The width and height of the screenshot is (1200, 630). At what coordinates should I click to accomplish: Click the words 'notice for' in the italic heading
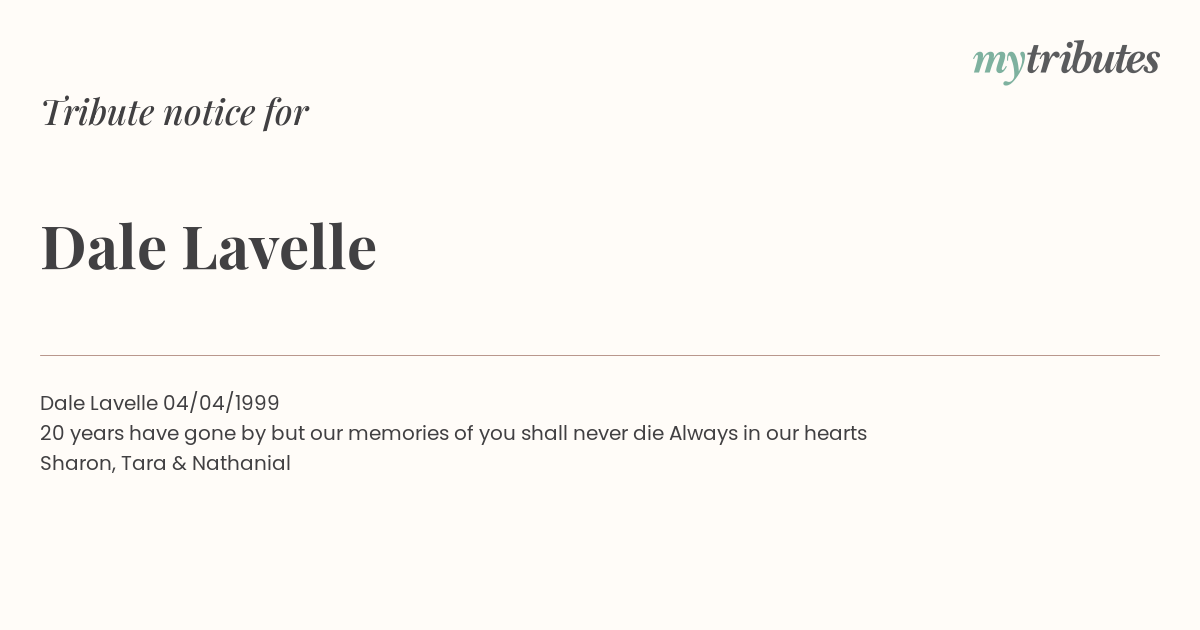[x=236, y=112]
